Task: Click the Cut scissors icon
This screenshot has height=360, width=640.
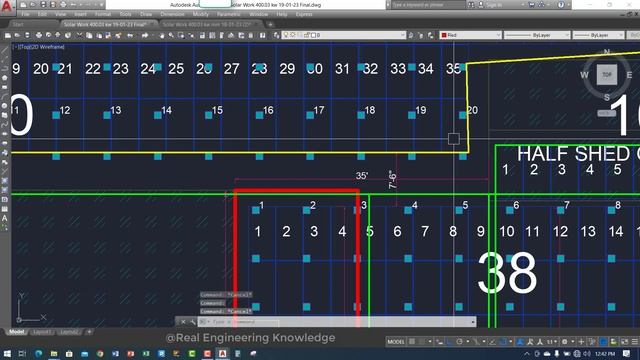Action: pos(79,36)
